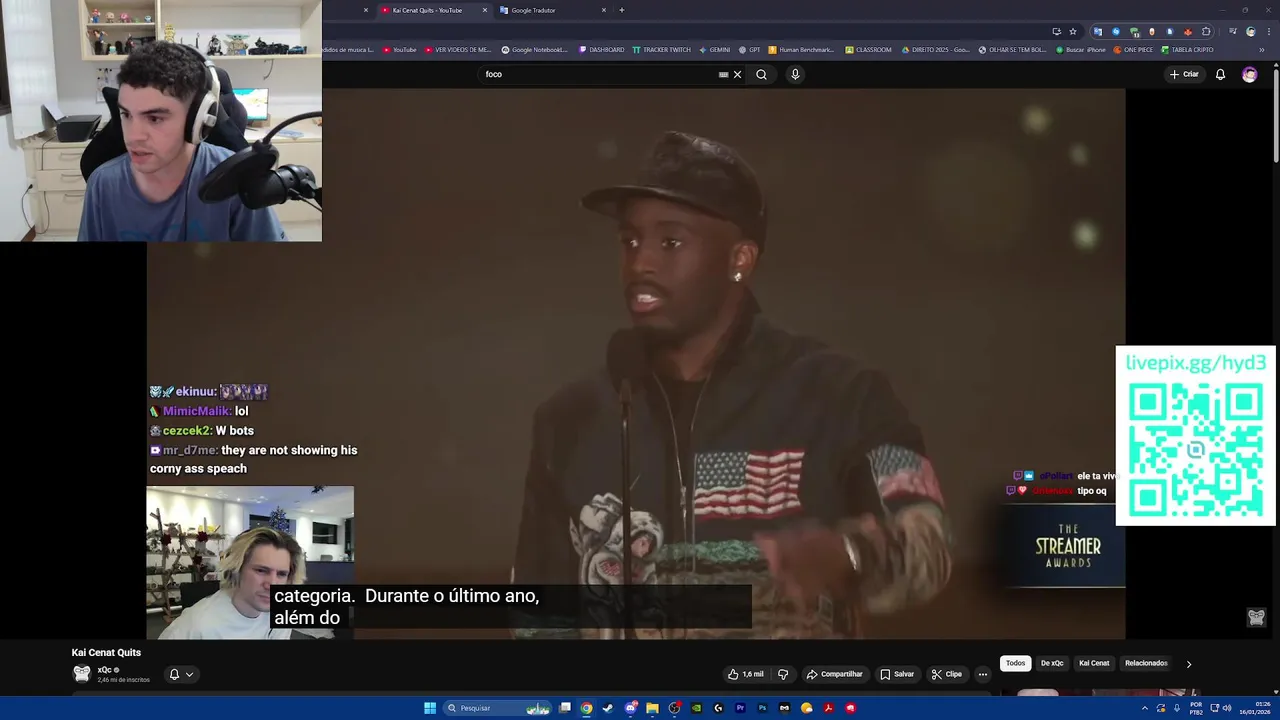Screen dimensions: 1280x720
Task: Like the video with thumbs up
Action: pyautogui.click(x=746, y=674)
